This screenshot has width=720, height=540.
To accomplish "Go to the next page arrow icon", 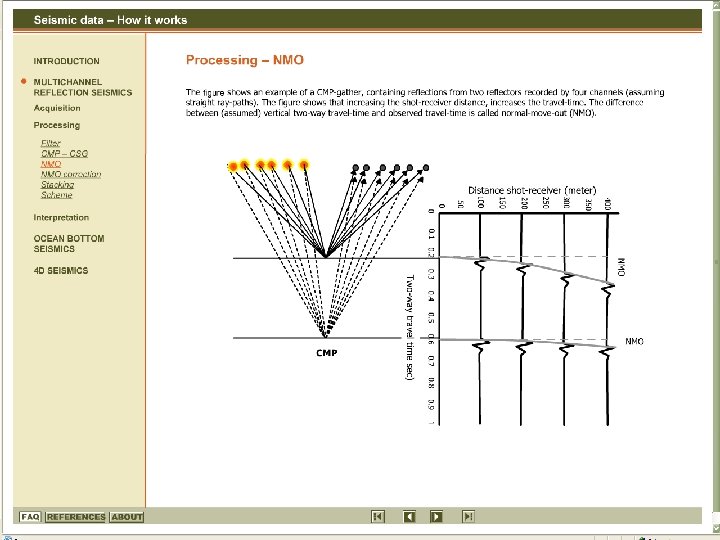I will (x=436, y=517).
